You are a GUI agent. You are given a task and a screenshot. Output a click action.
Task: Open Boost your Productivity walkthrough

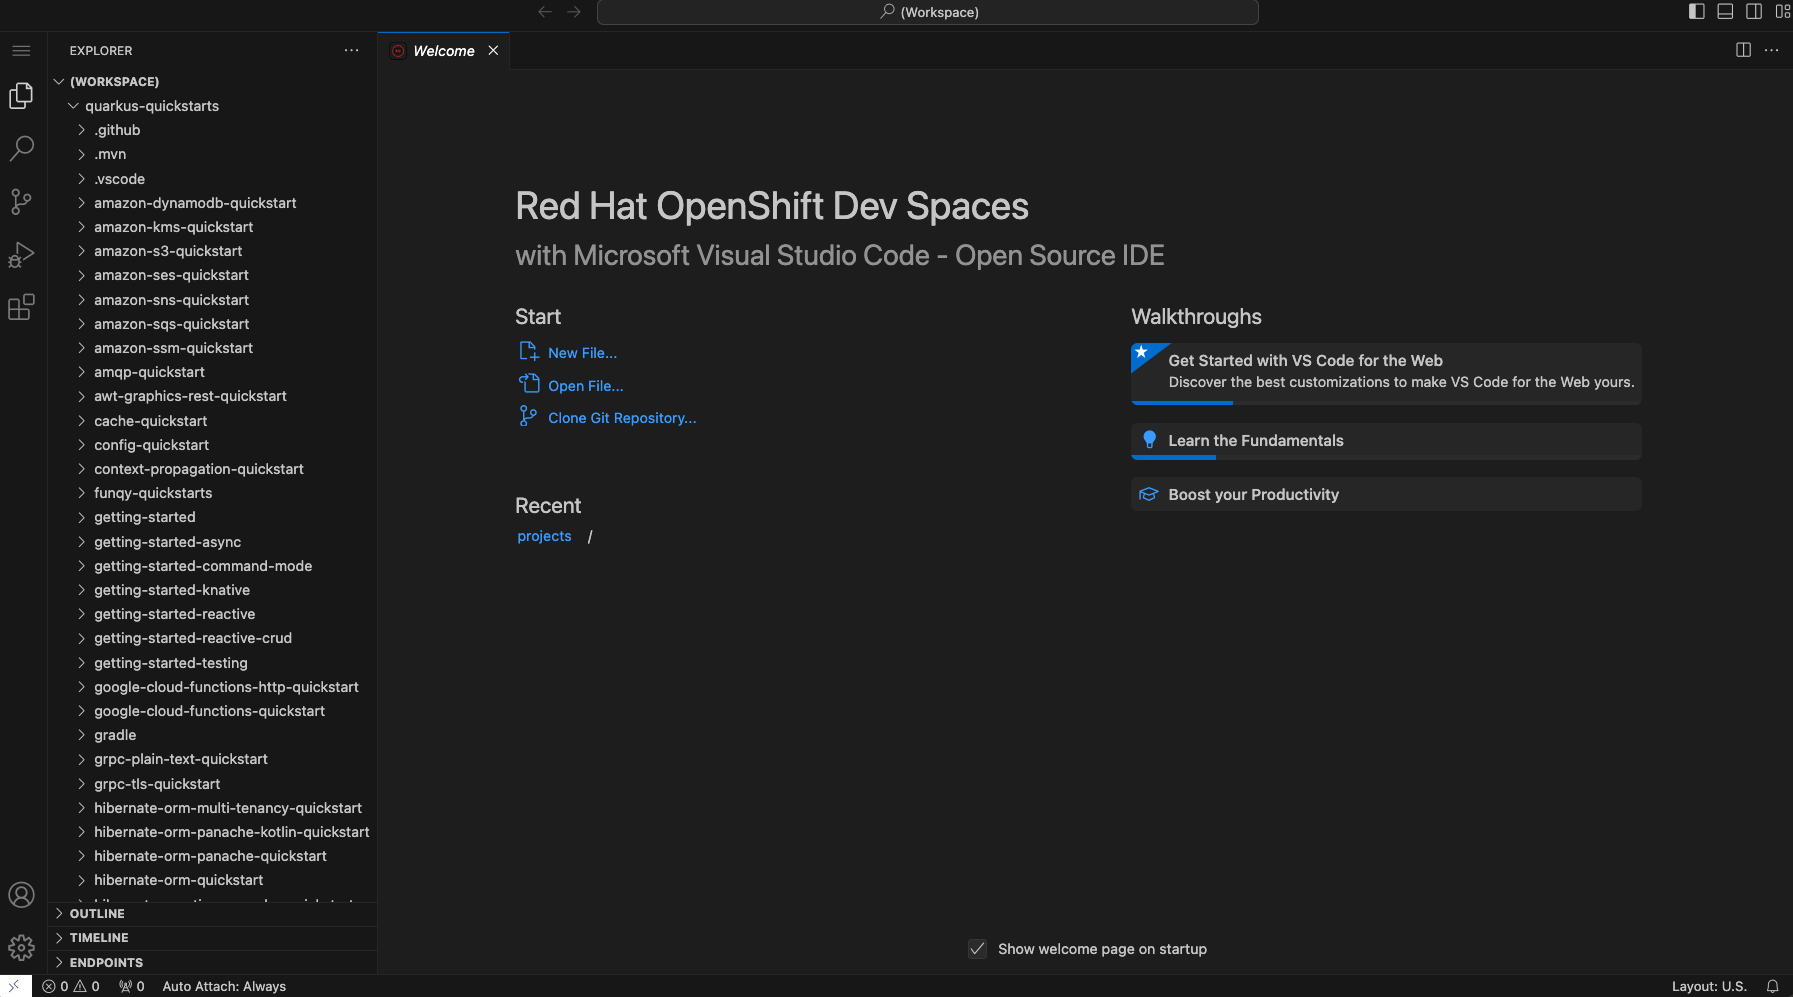point(1386,495)
